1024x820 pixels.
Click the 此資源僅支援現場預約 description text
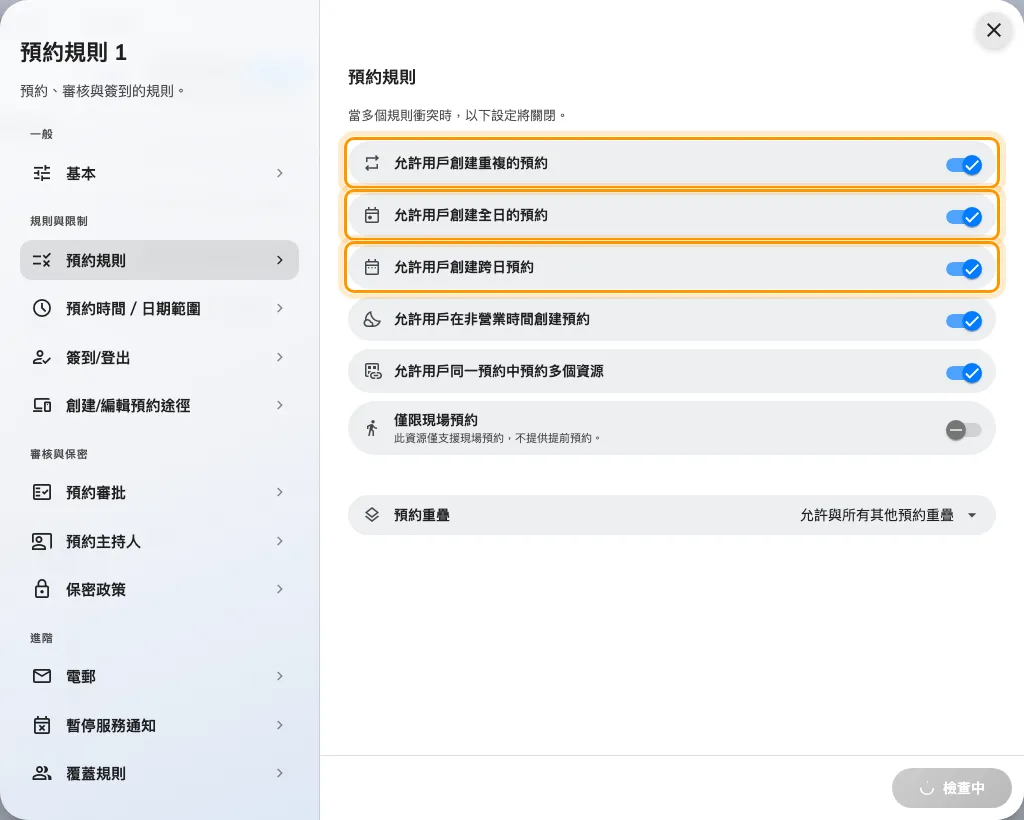point(497,438)
